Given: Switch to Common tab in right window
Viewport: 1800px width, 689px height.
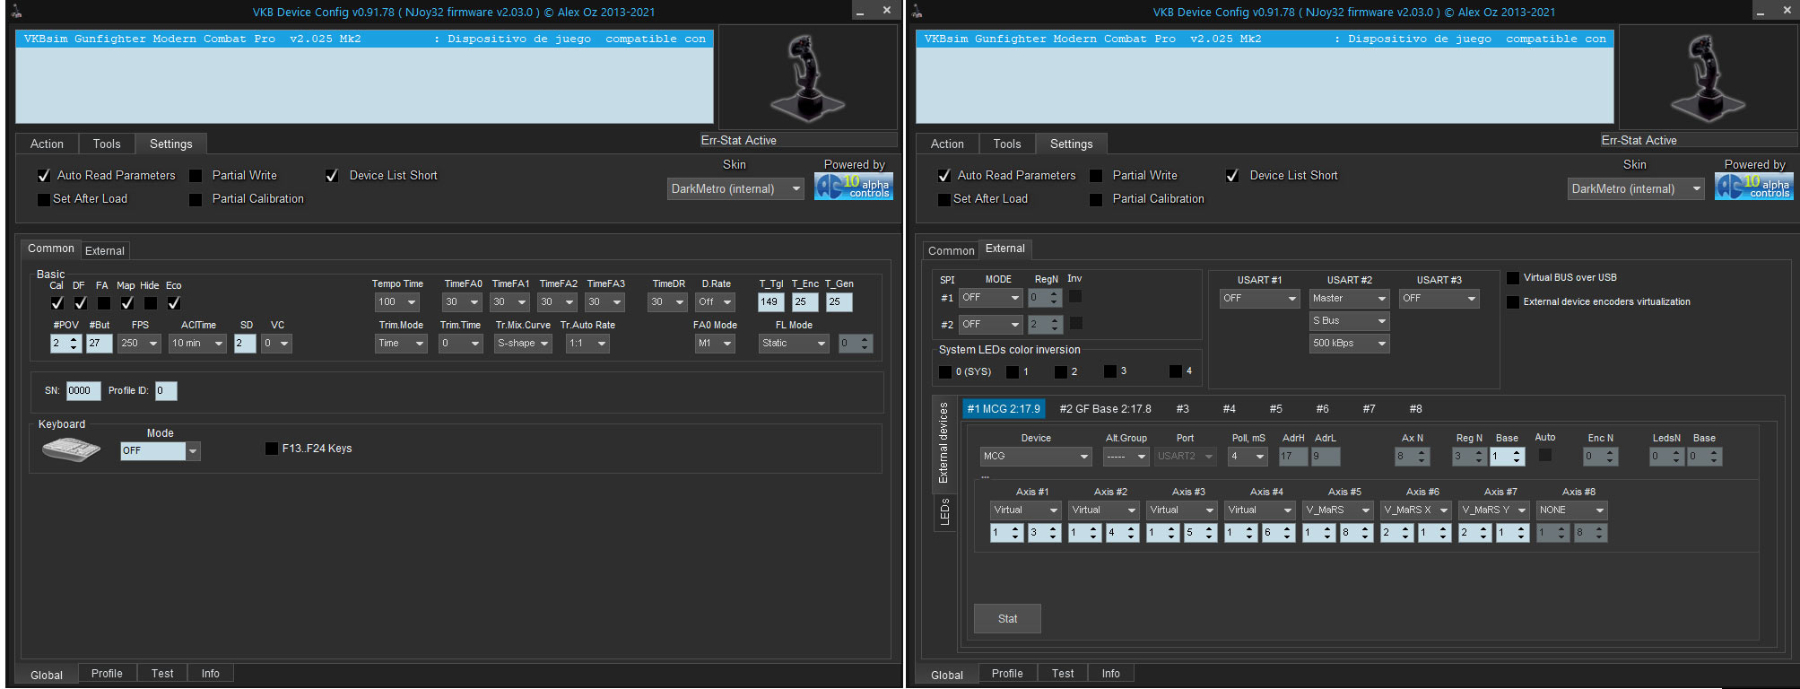Looking at the screenshot, I should (x=951, y=251).
